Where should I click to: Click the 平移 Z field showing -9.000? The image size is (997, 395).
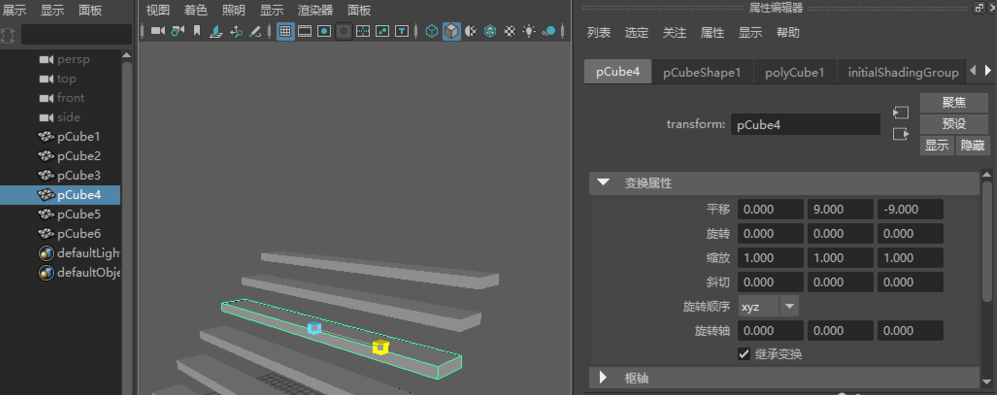910,209
